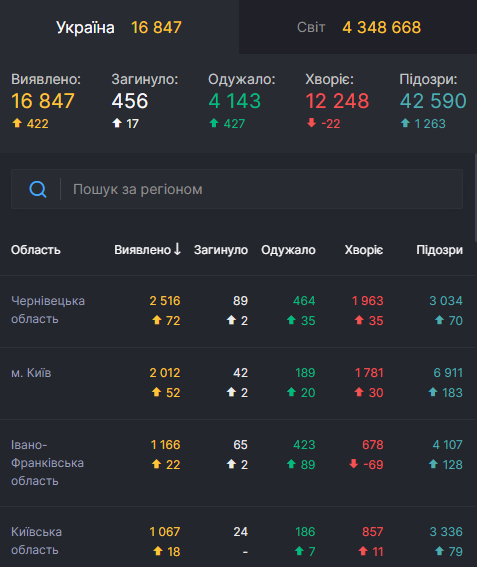Click the blue search magnifier icon

[38, 189]
